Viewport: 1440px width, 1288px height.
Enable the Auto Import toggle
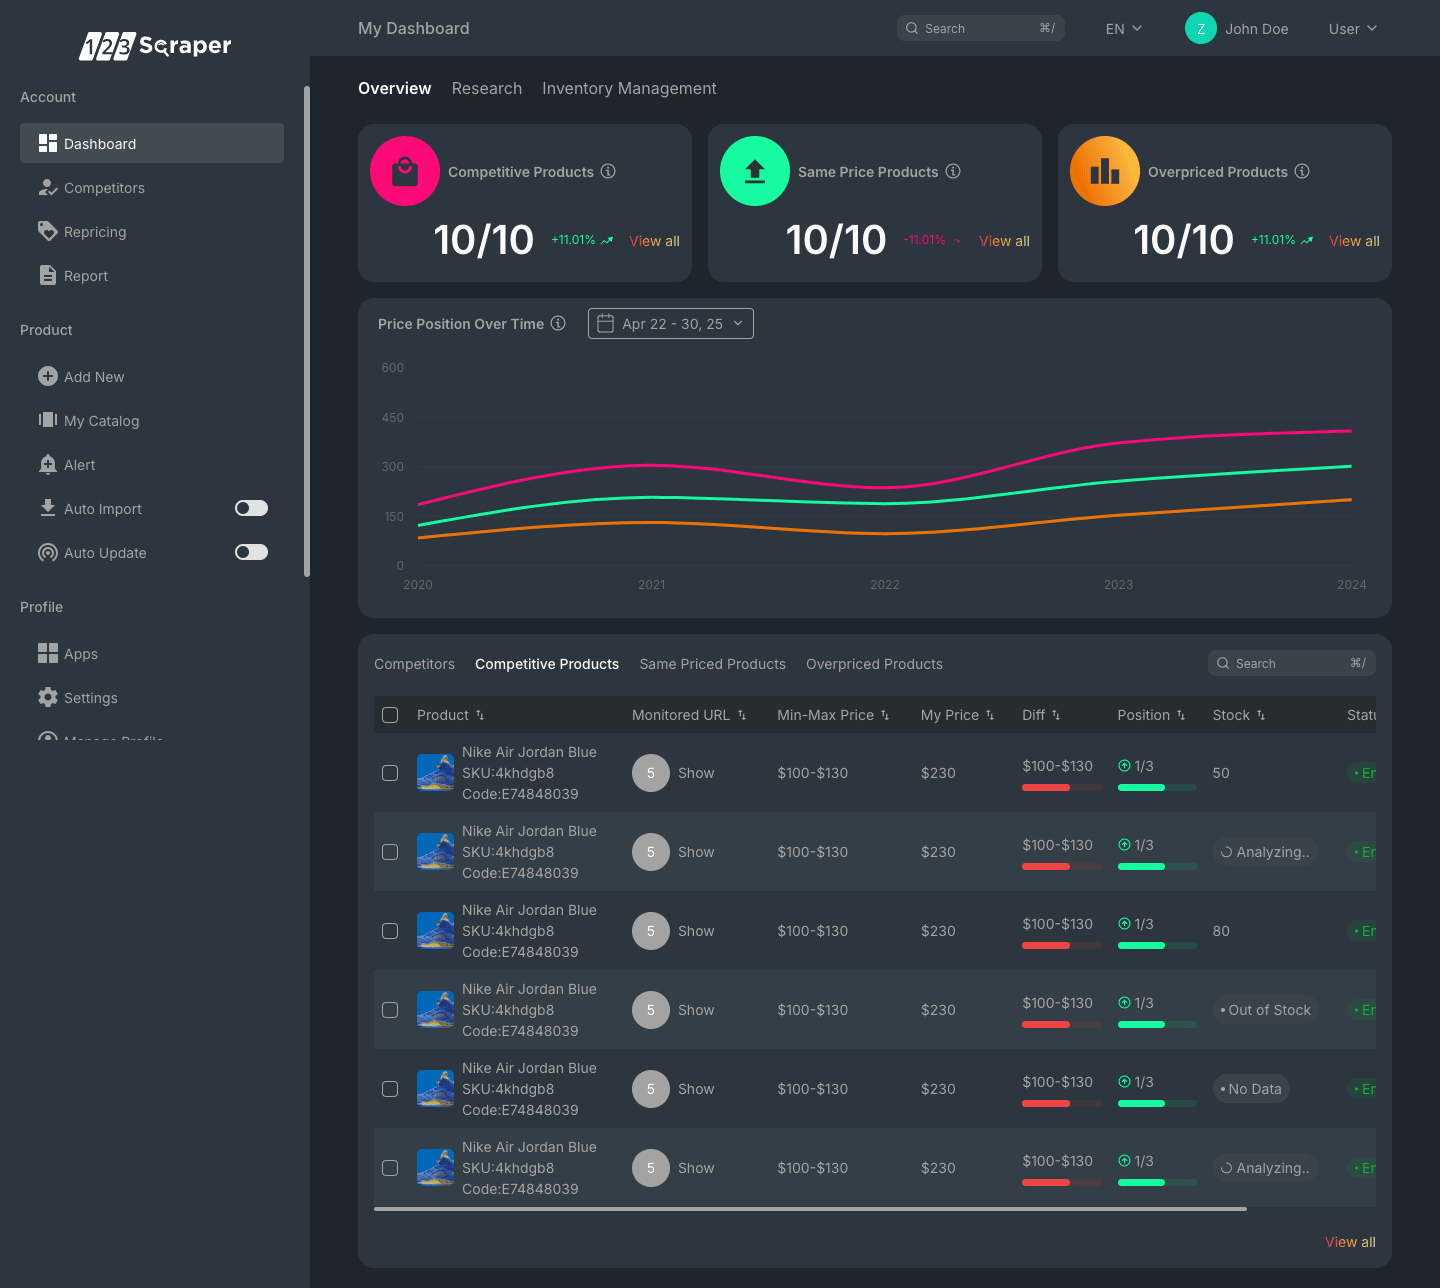click(x=251, y=508)
